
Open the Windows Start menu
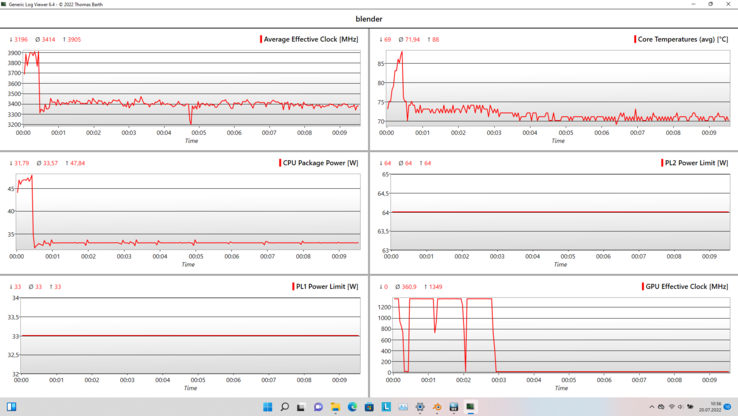click(267, 407)
